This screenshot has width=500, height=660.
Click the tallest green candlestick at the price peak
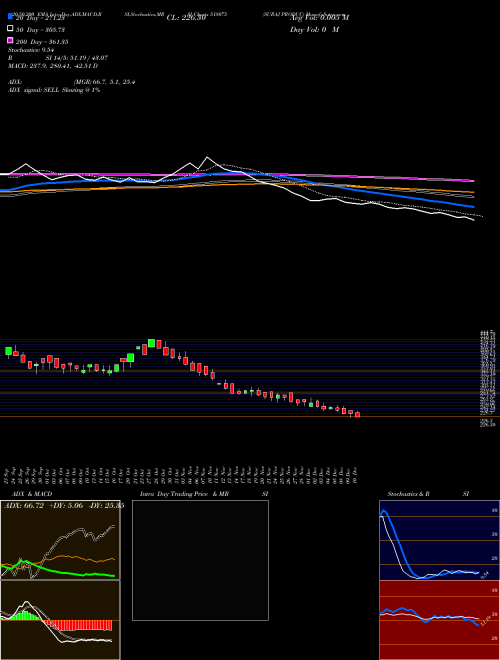(151, 343)
